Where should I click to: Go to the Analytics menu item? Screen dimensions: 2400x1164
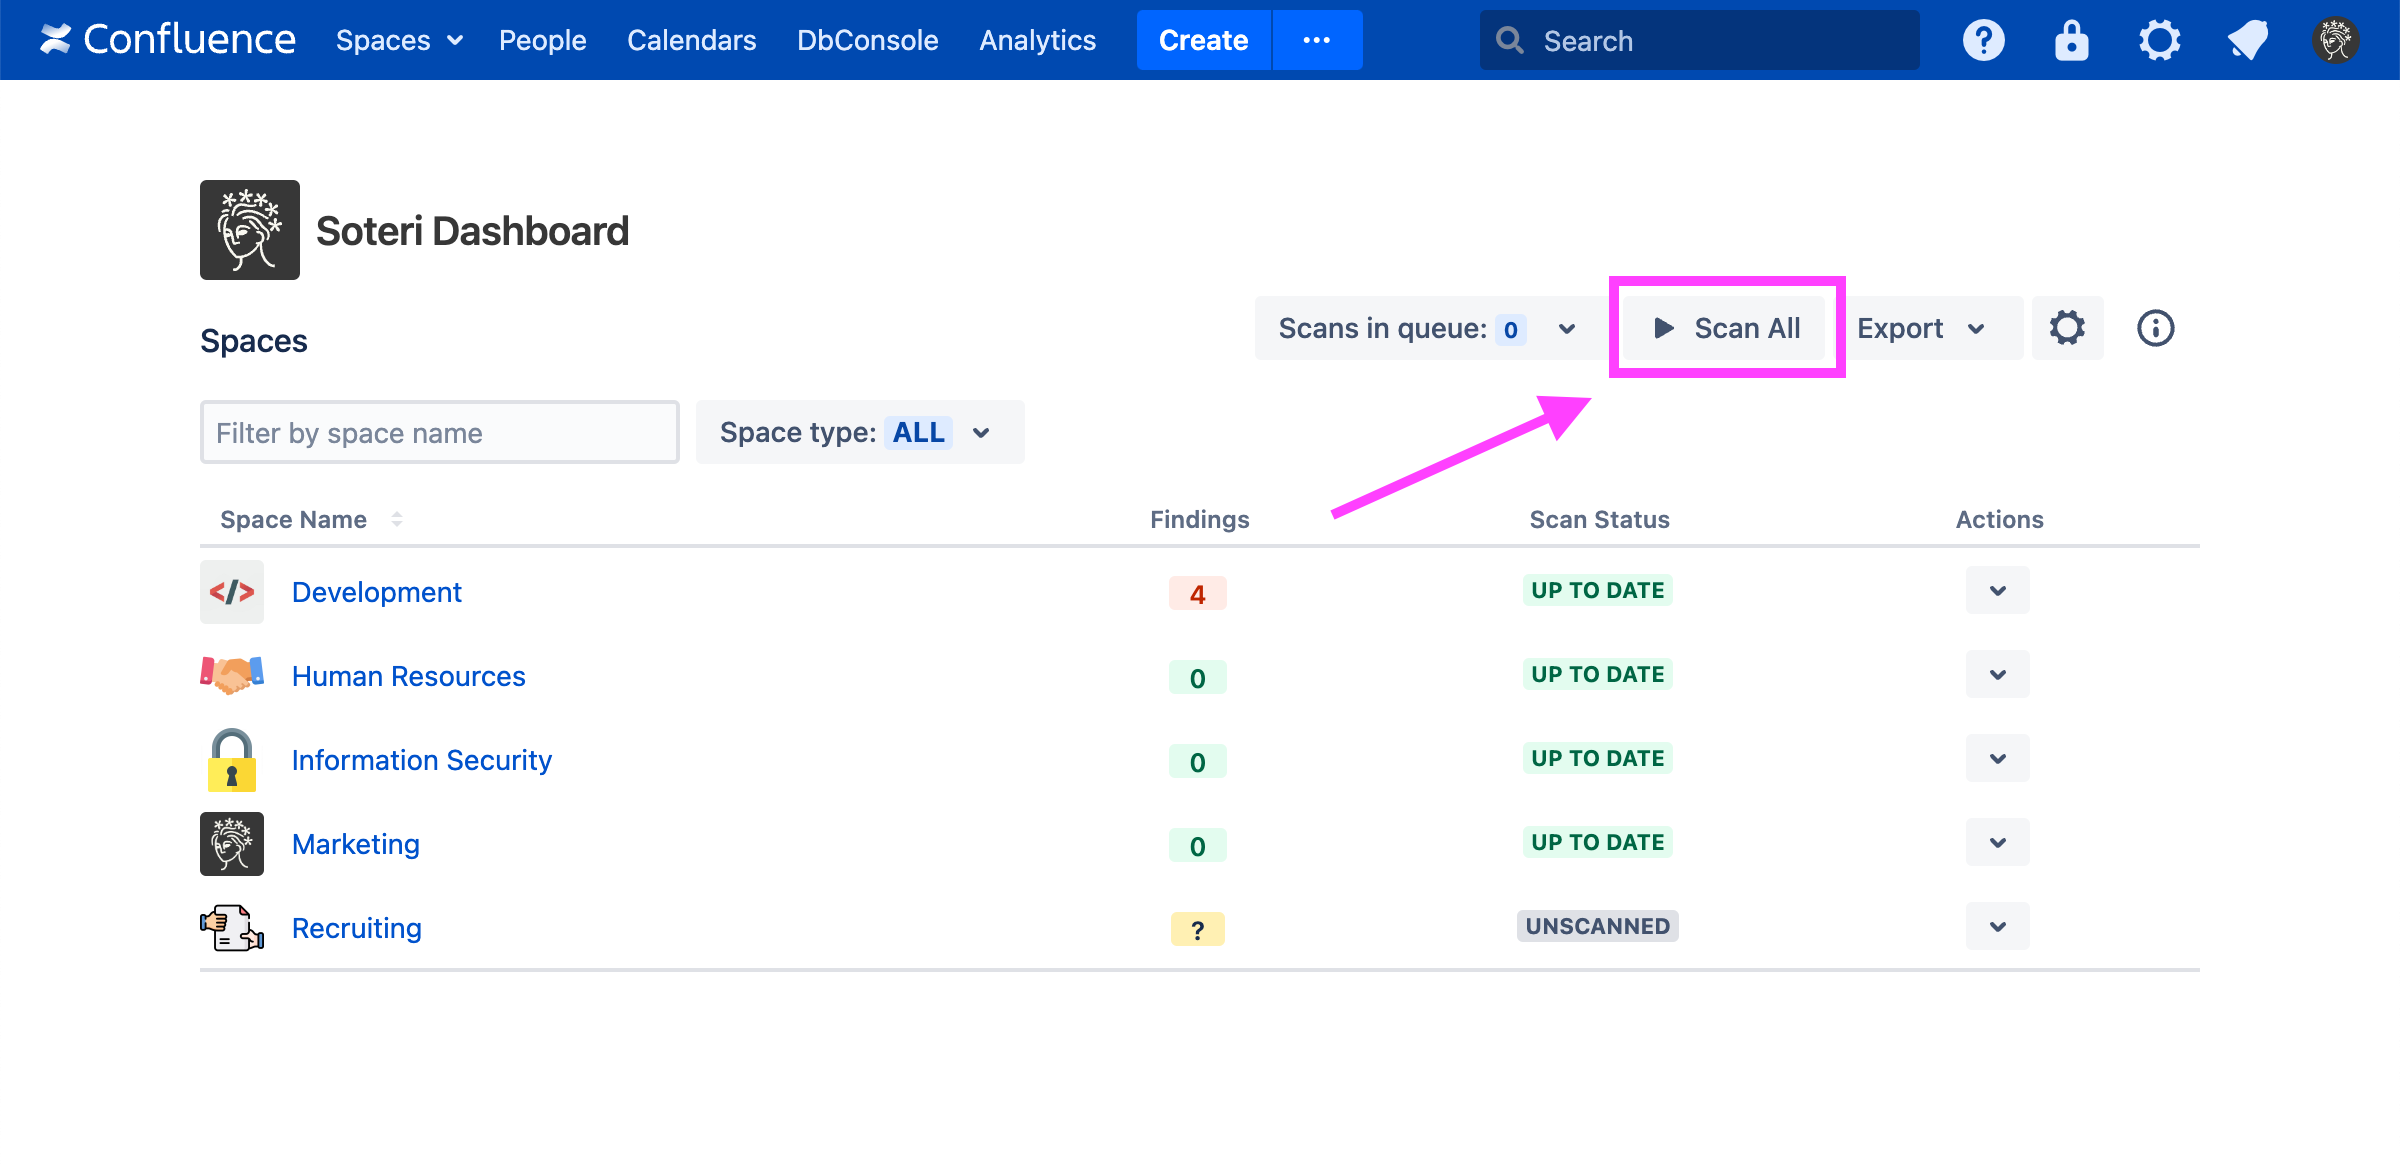click(1037, 40)
